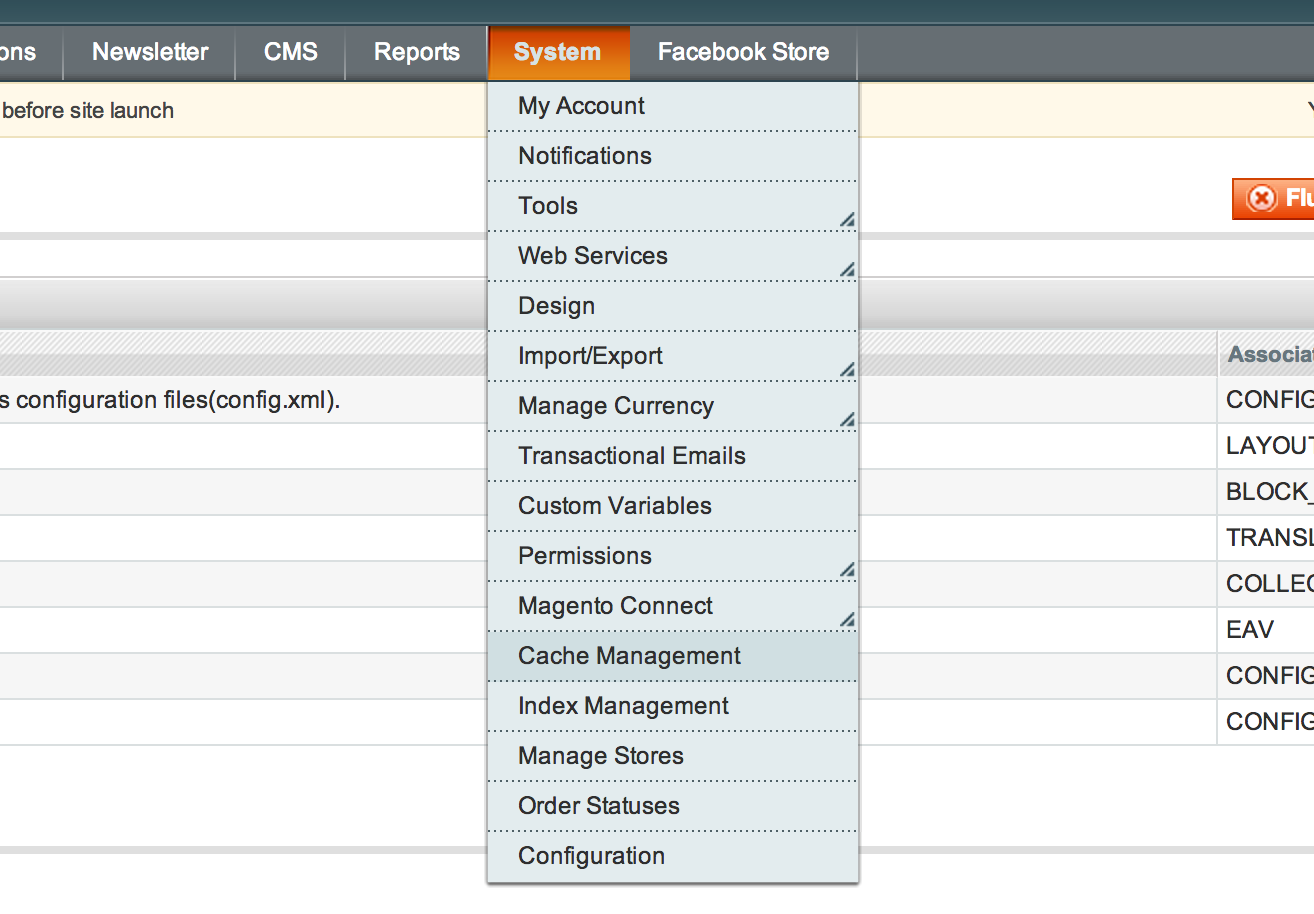The image size is (1314, 914).
Task: Open Order Statuses entry
Action: [x=672, y=806]
